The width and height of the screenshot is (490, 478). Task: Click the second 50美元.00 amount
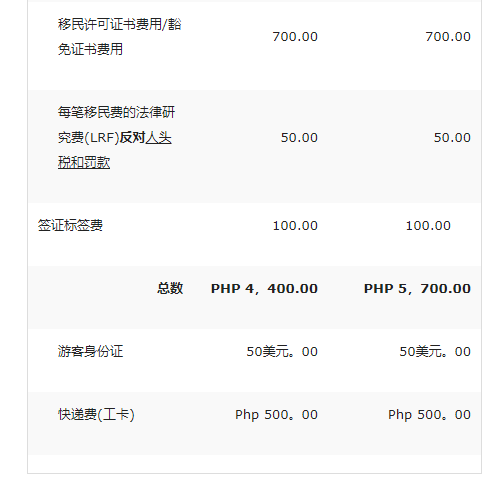(435, 352)
